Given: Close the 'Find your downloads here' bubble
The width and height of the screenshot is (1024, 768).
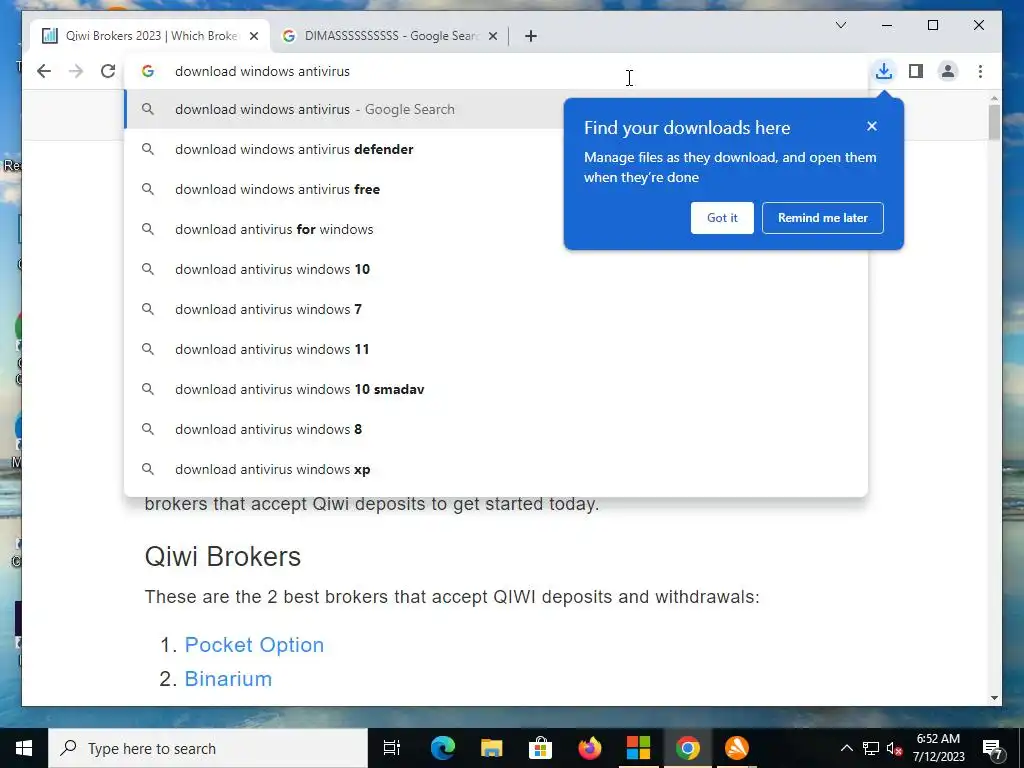Looking at the screenshot, I should 872,126.
